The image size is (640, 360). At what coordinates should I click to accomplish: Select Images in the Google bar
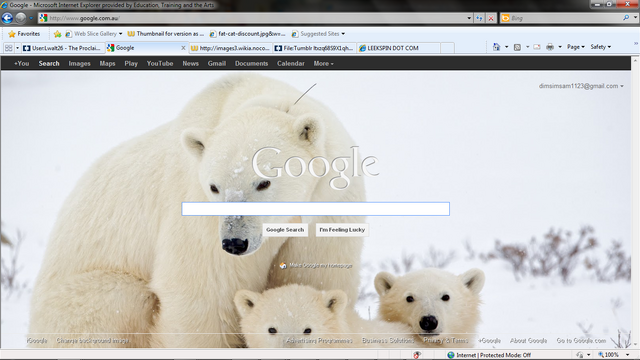coord(79,64)
